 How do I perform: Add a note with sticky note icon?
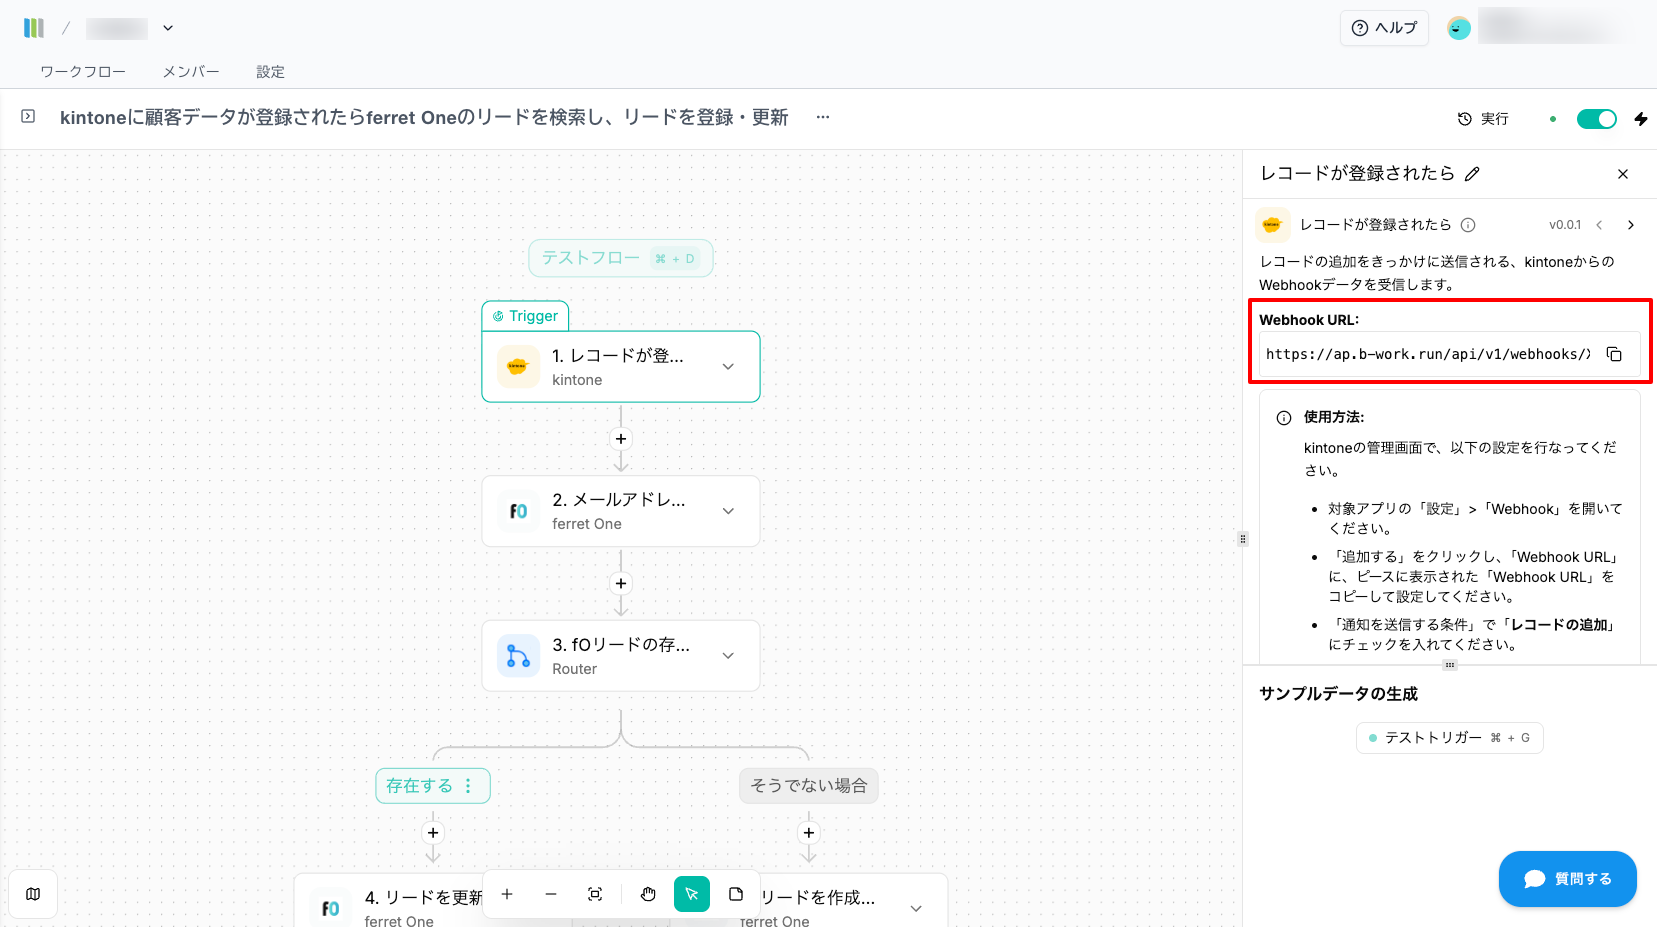point(736,894)
